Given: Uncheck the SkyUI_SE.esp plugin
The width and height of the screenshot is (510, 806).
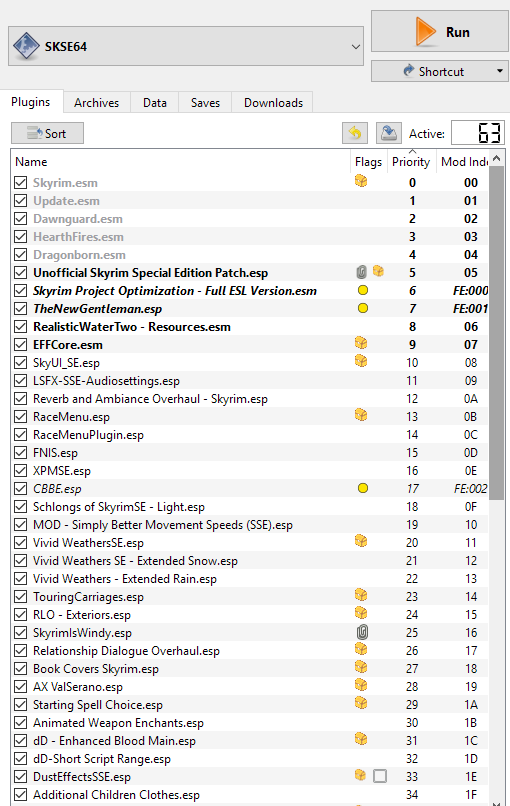Looking at the screenshot, I should (x=21, y=362).
